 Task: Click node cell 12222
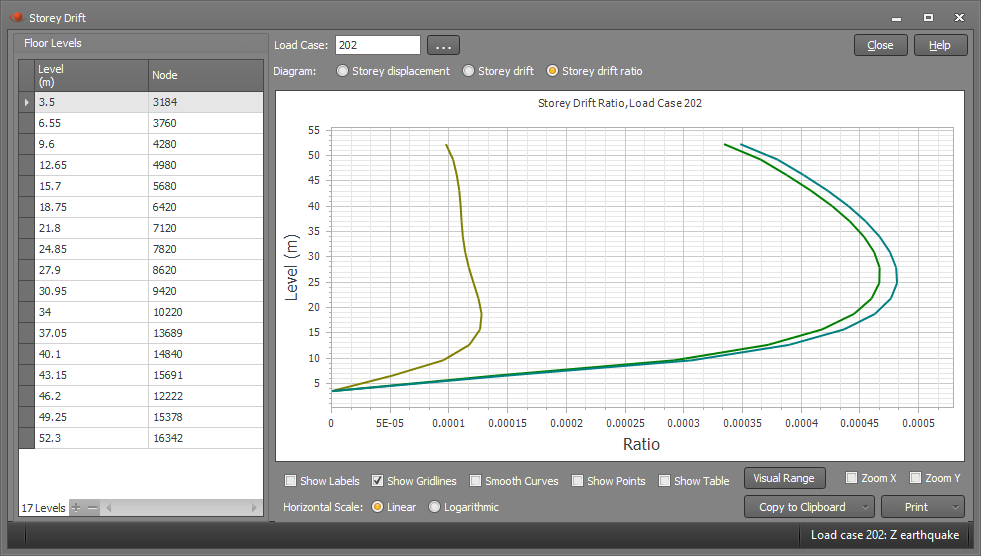tap(206, 396)
